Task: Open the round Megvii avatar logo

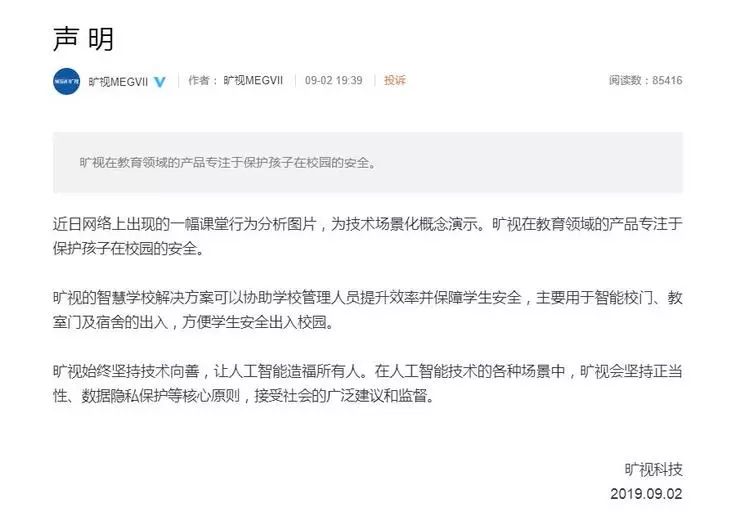Action: (x=67, y=81)
